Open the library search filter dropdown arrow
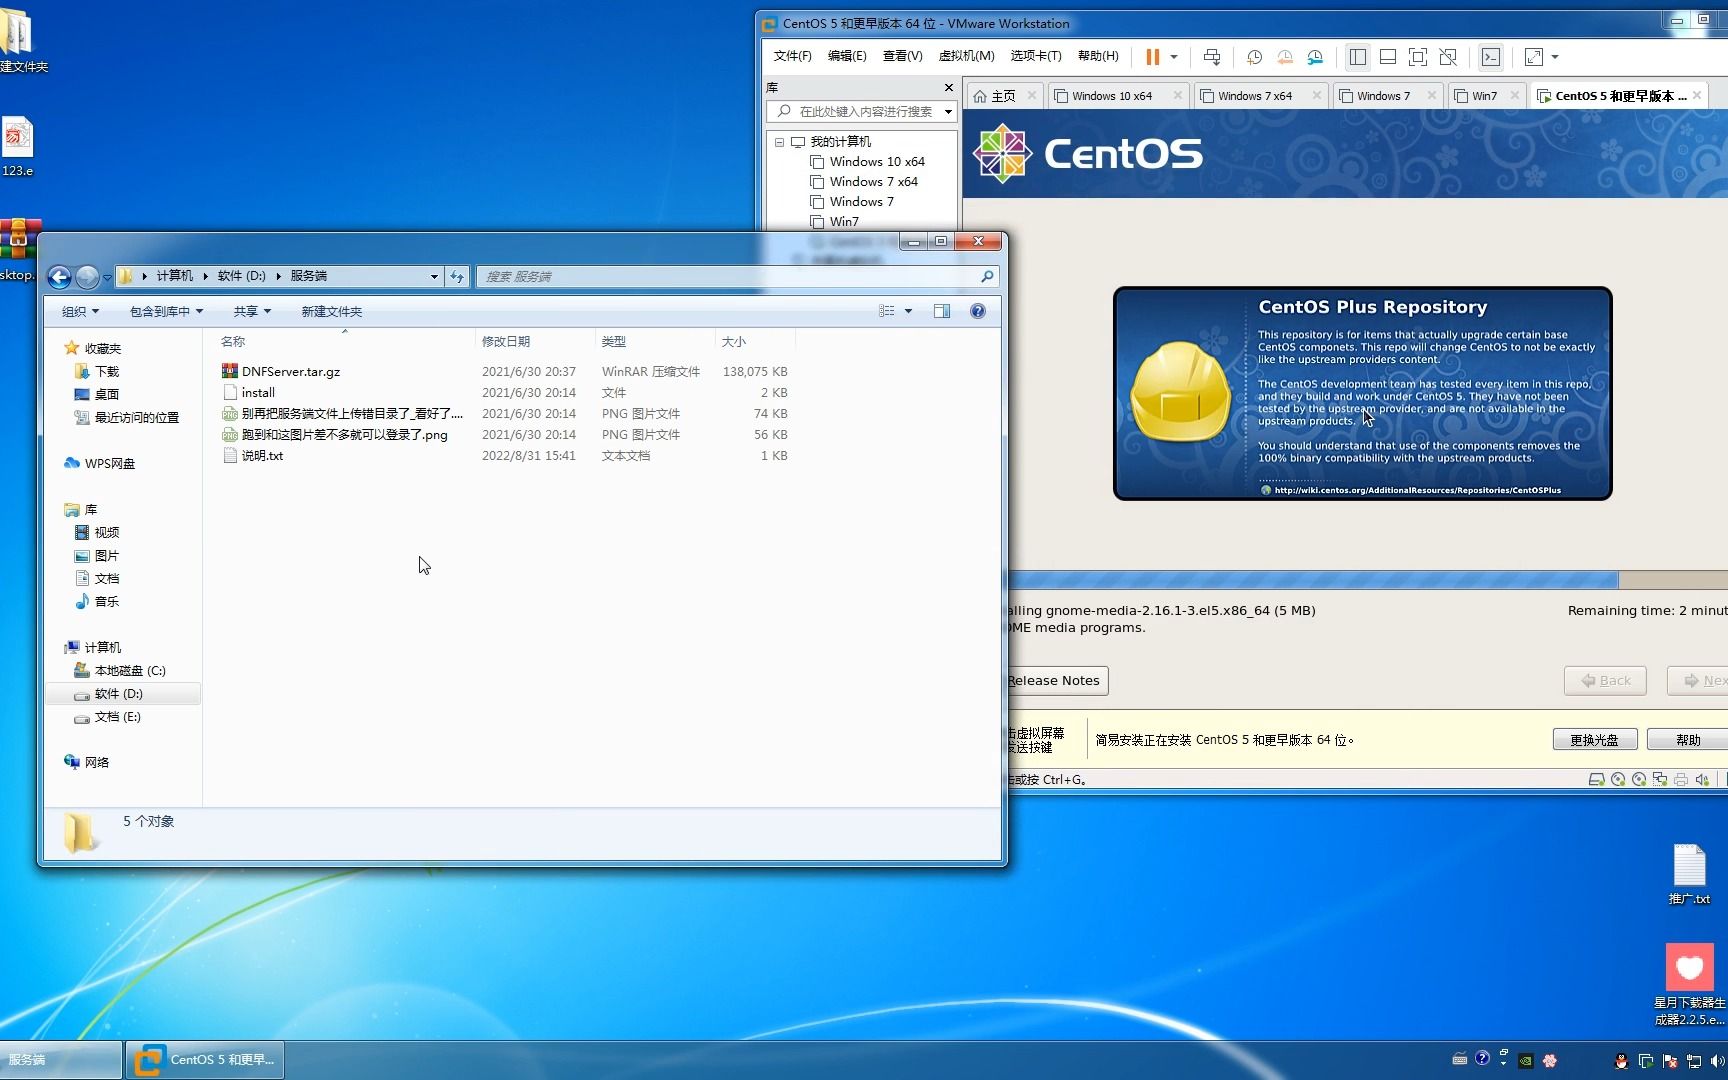The image size is (1728, 1080). pyautogui.click(x=948, y=111)
